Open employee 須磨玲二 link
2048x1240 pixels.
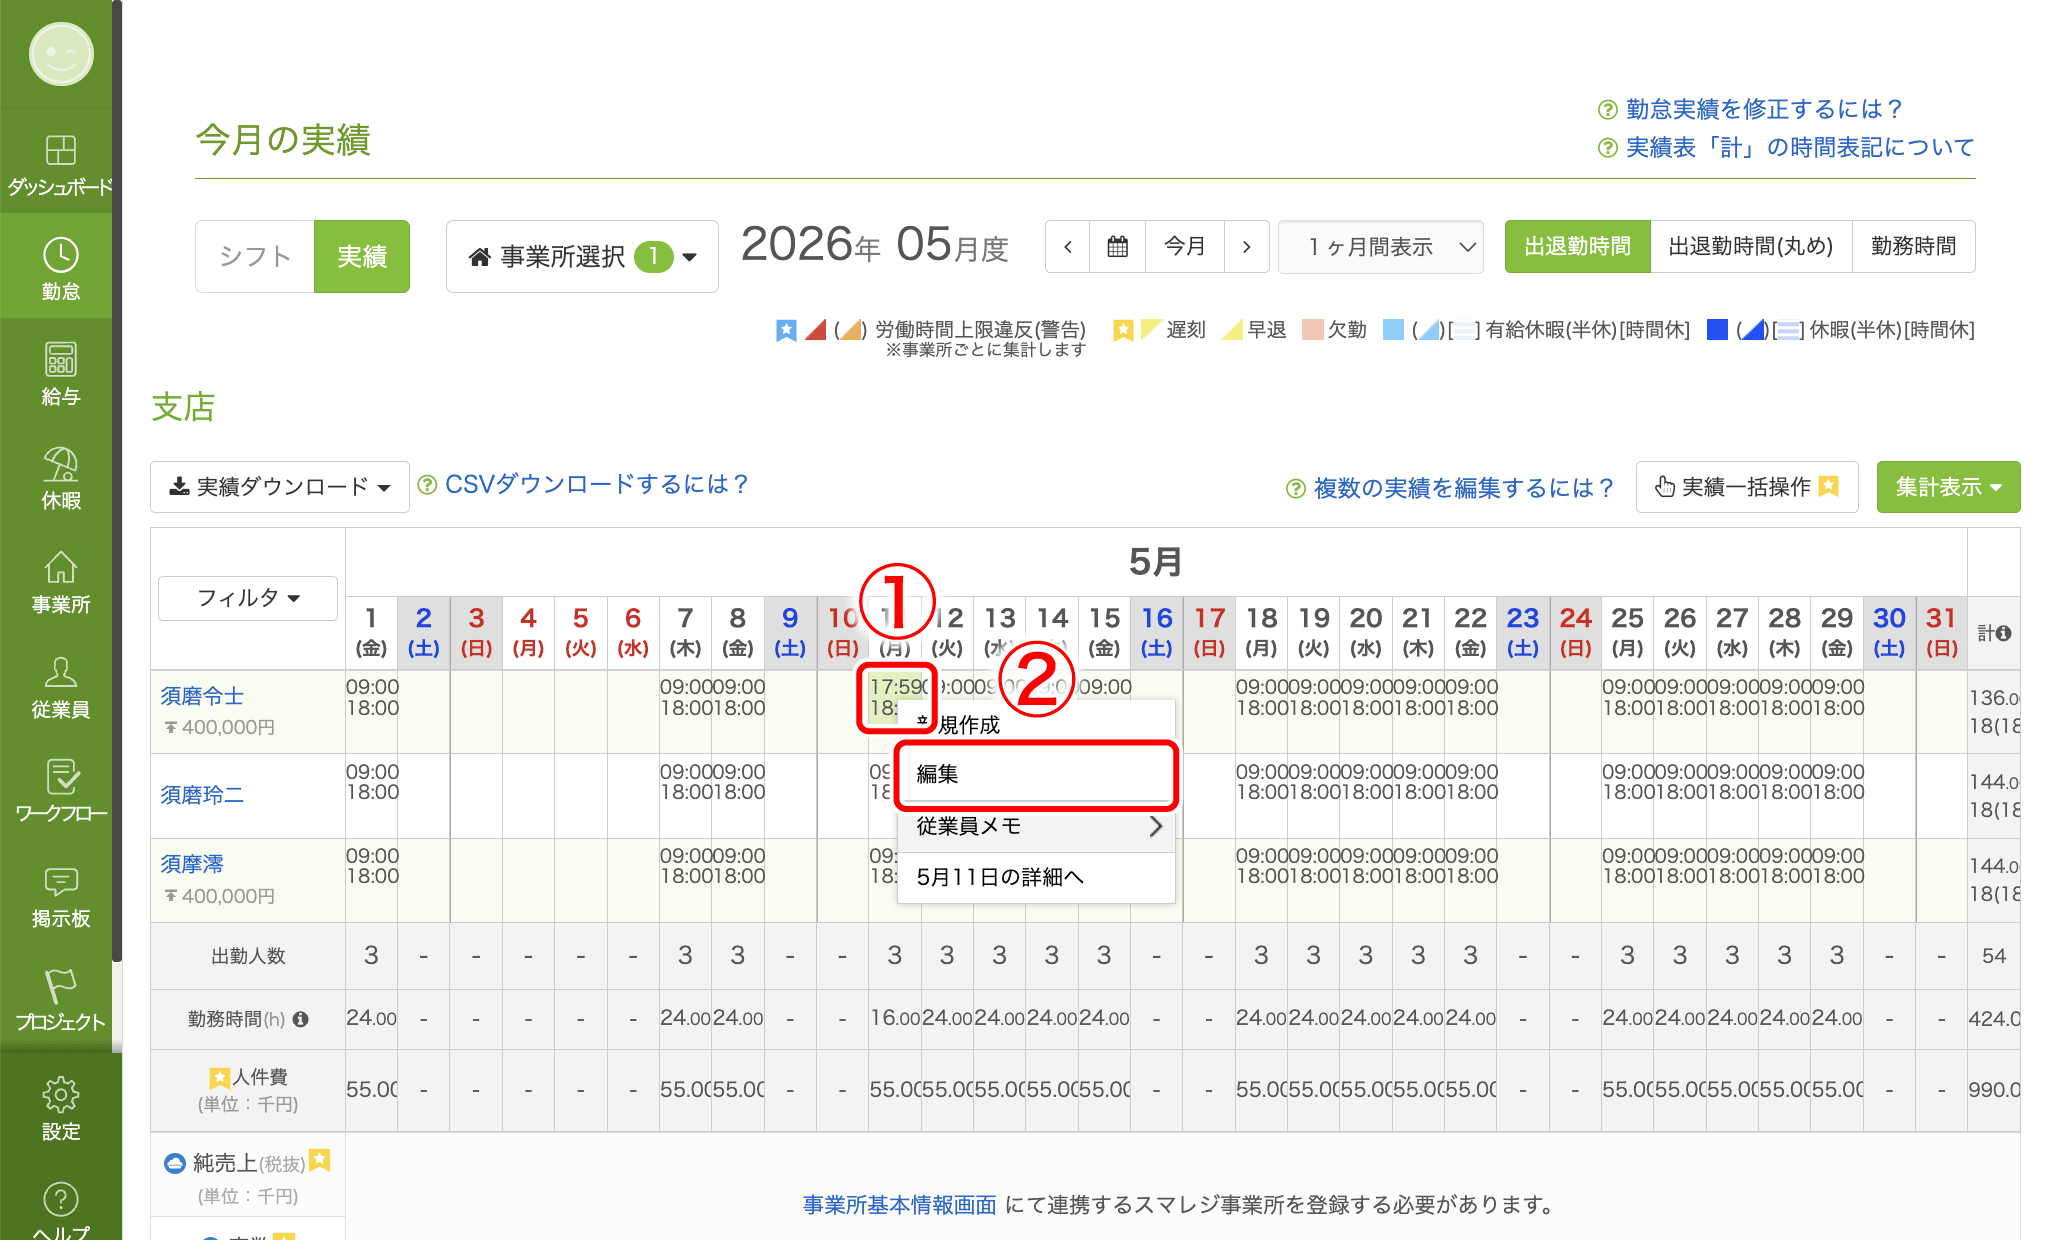click(202, 795)
